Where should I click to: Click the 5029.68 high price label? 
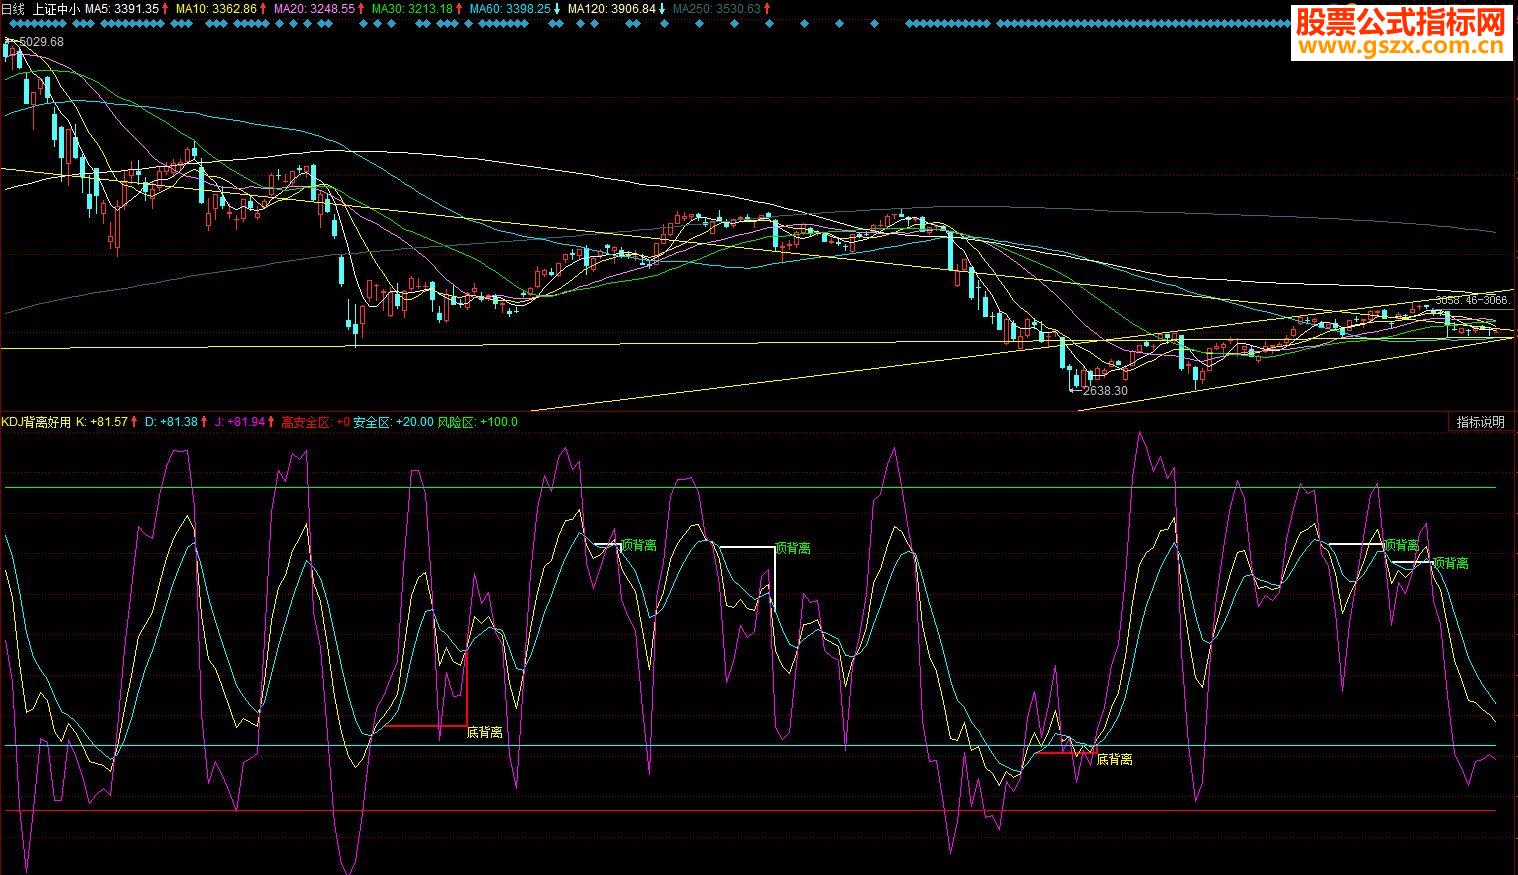pyautogui.click(x=41, y=42)
